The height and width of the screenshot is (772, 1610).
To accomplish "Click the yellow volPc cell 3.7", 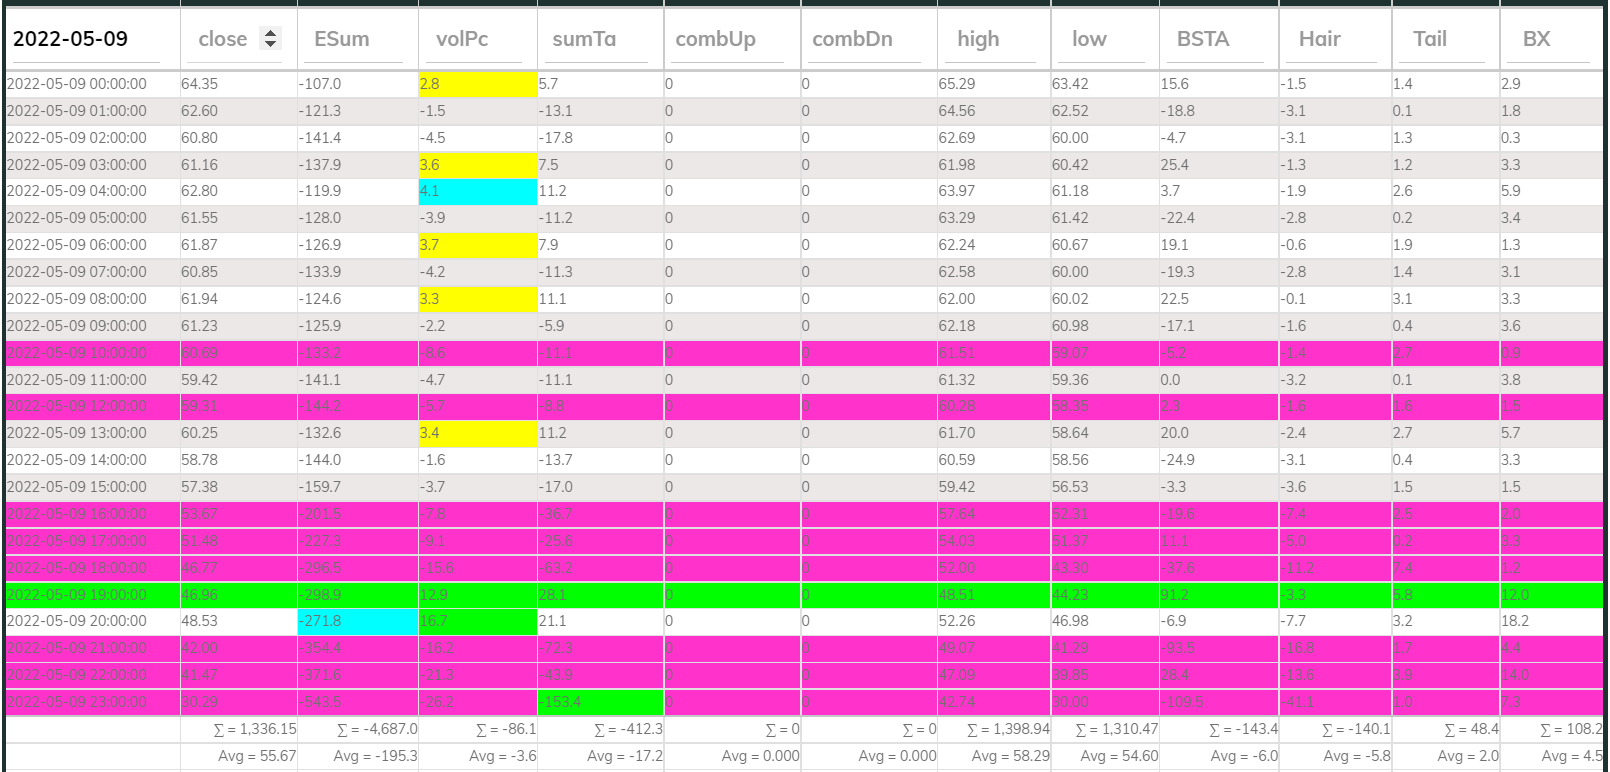I will pyautogui.click(x=478, y=245).
